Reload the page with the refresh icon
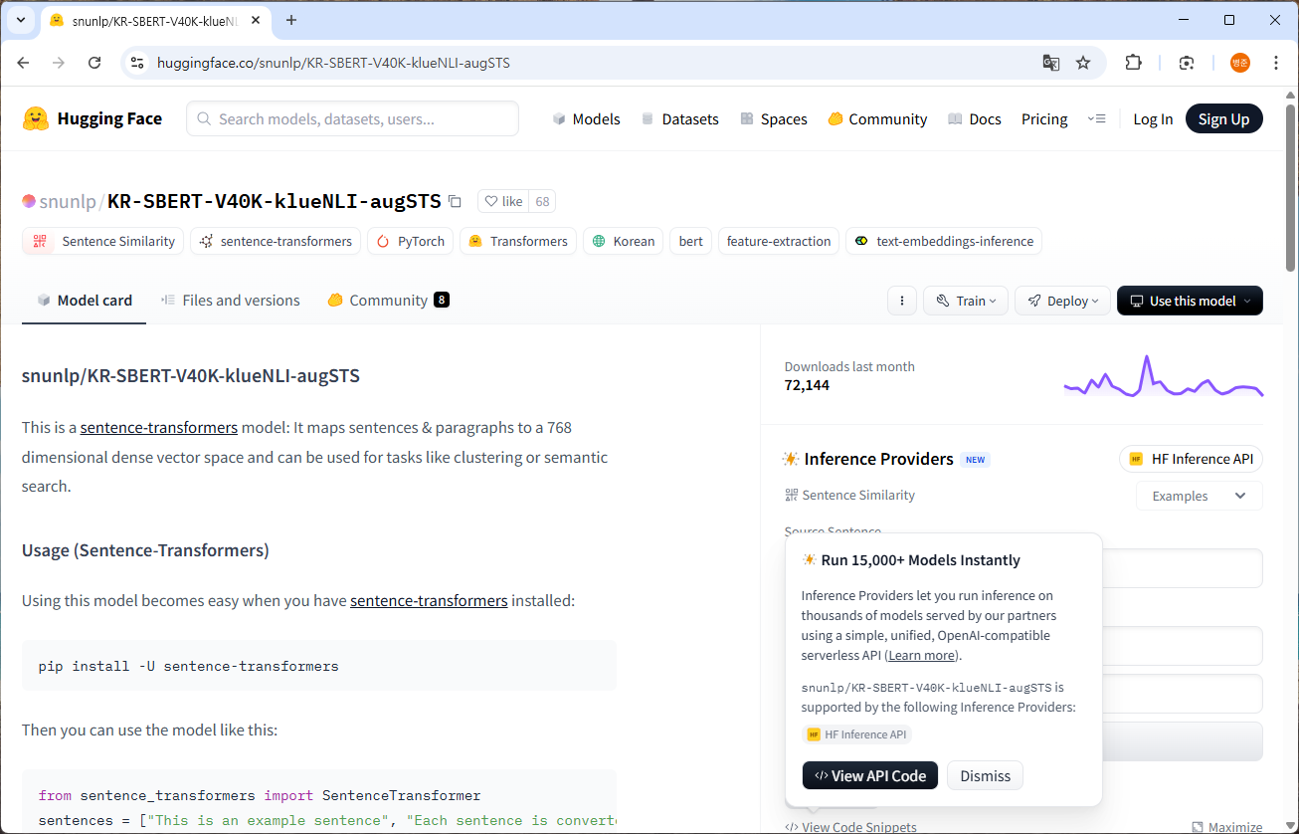 coord(94,63)
